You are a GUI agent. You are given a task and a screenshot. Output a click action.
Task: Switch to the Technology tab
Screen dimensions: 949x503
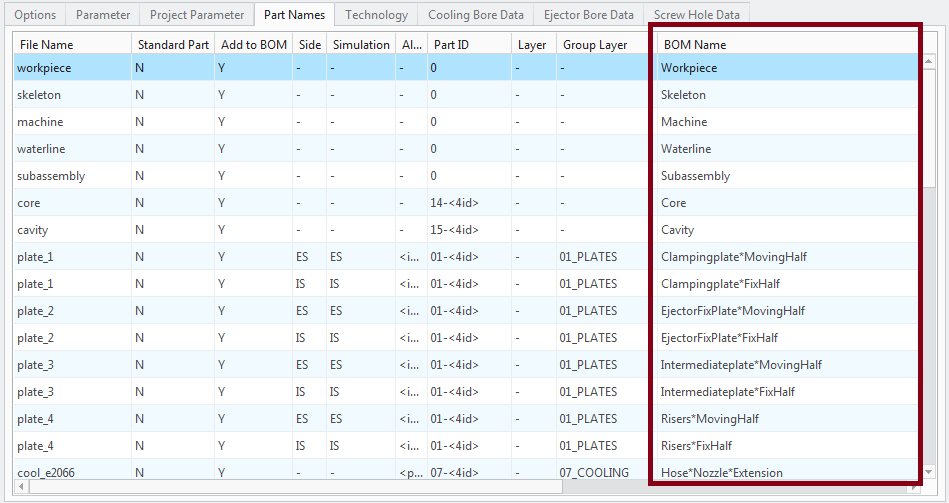pyautogui.click(x=376, y=15)
